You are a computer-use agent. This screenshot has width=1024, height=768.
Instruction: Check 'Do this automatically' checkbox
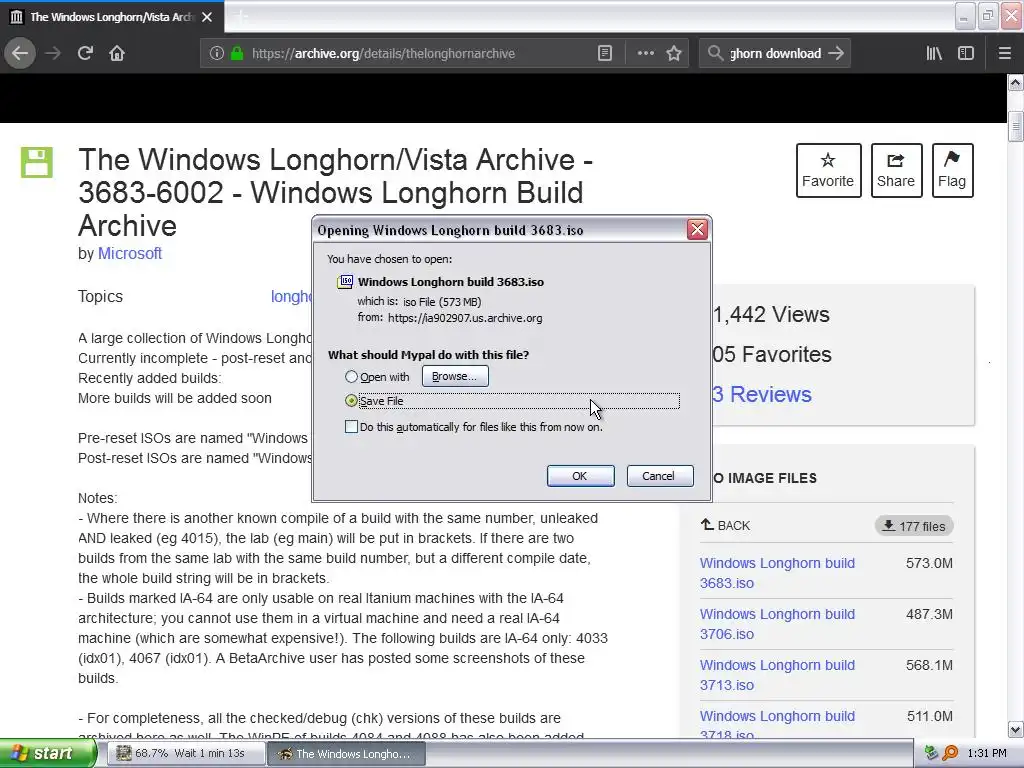point(351,426)
